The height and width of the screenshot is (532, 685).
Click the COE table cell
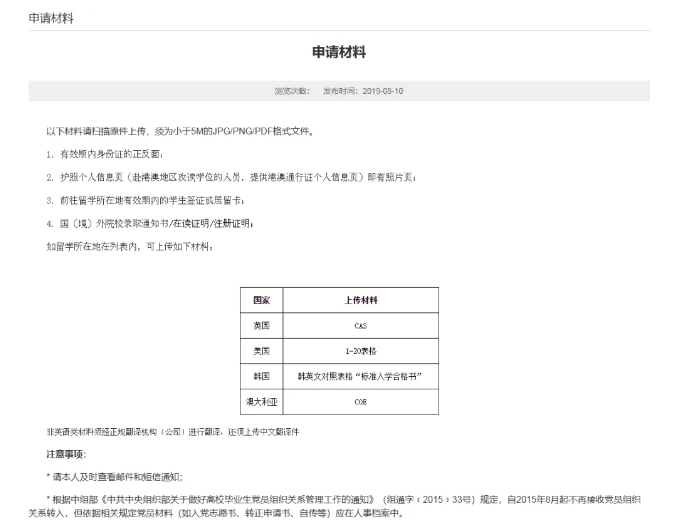(361, 401)
